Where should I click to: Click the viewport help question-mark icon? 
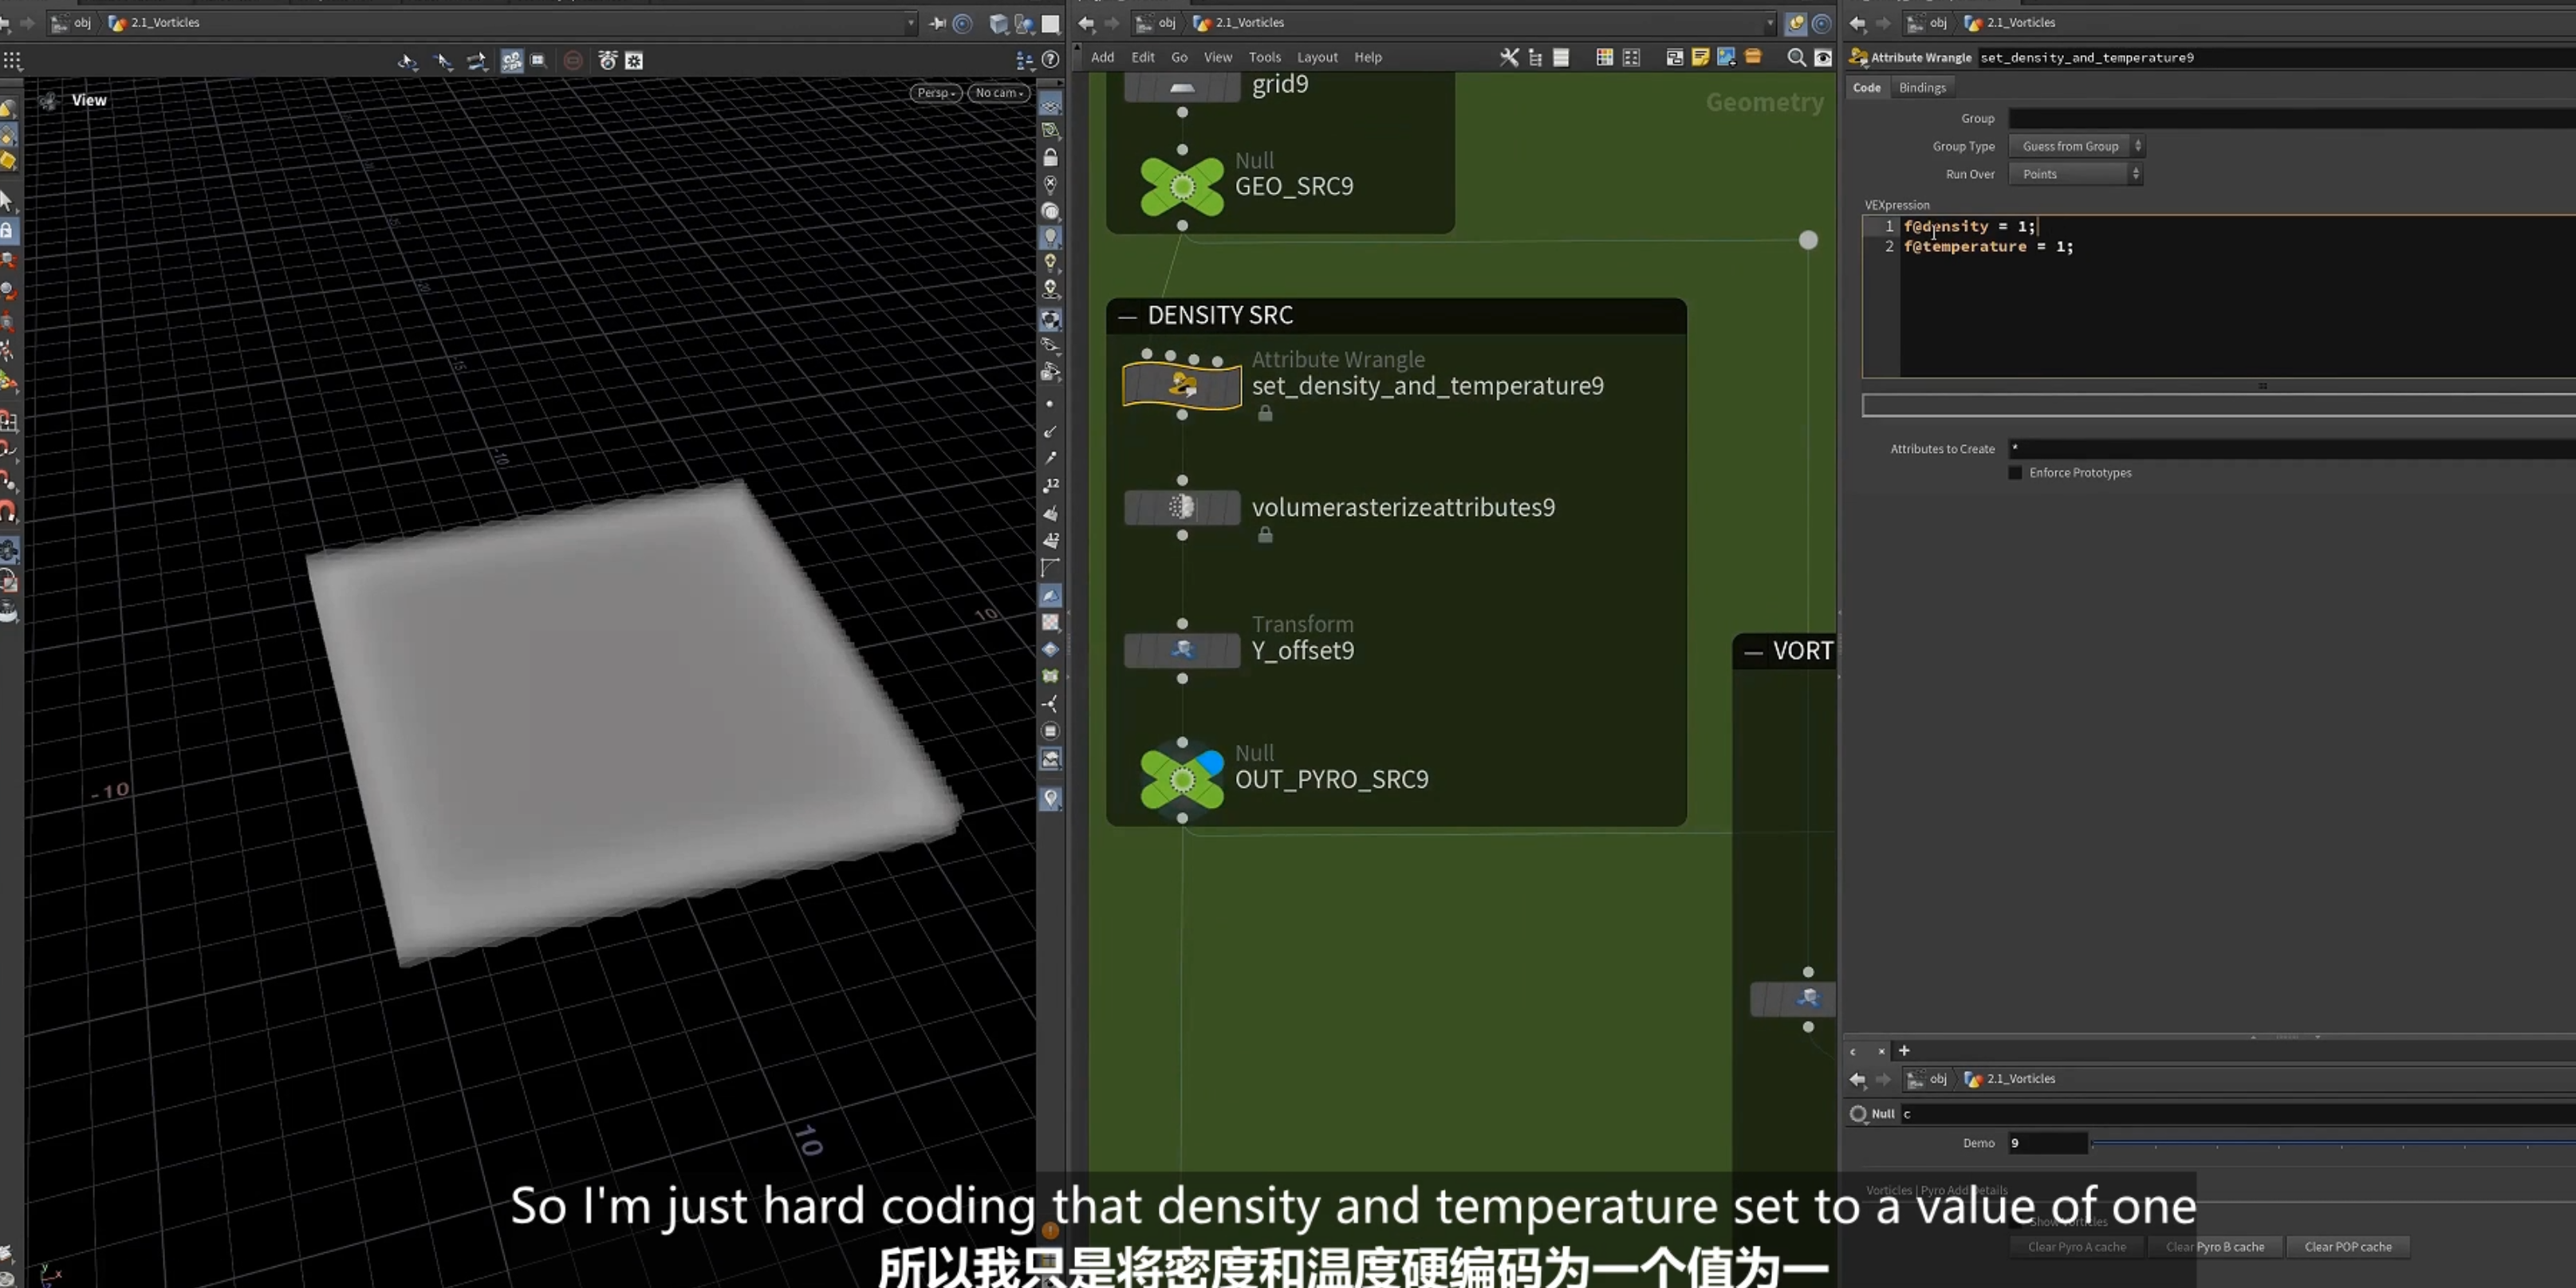(x=1050, y=60)
